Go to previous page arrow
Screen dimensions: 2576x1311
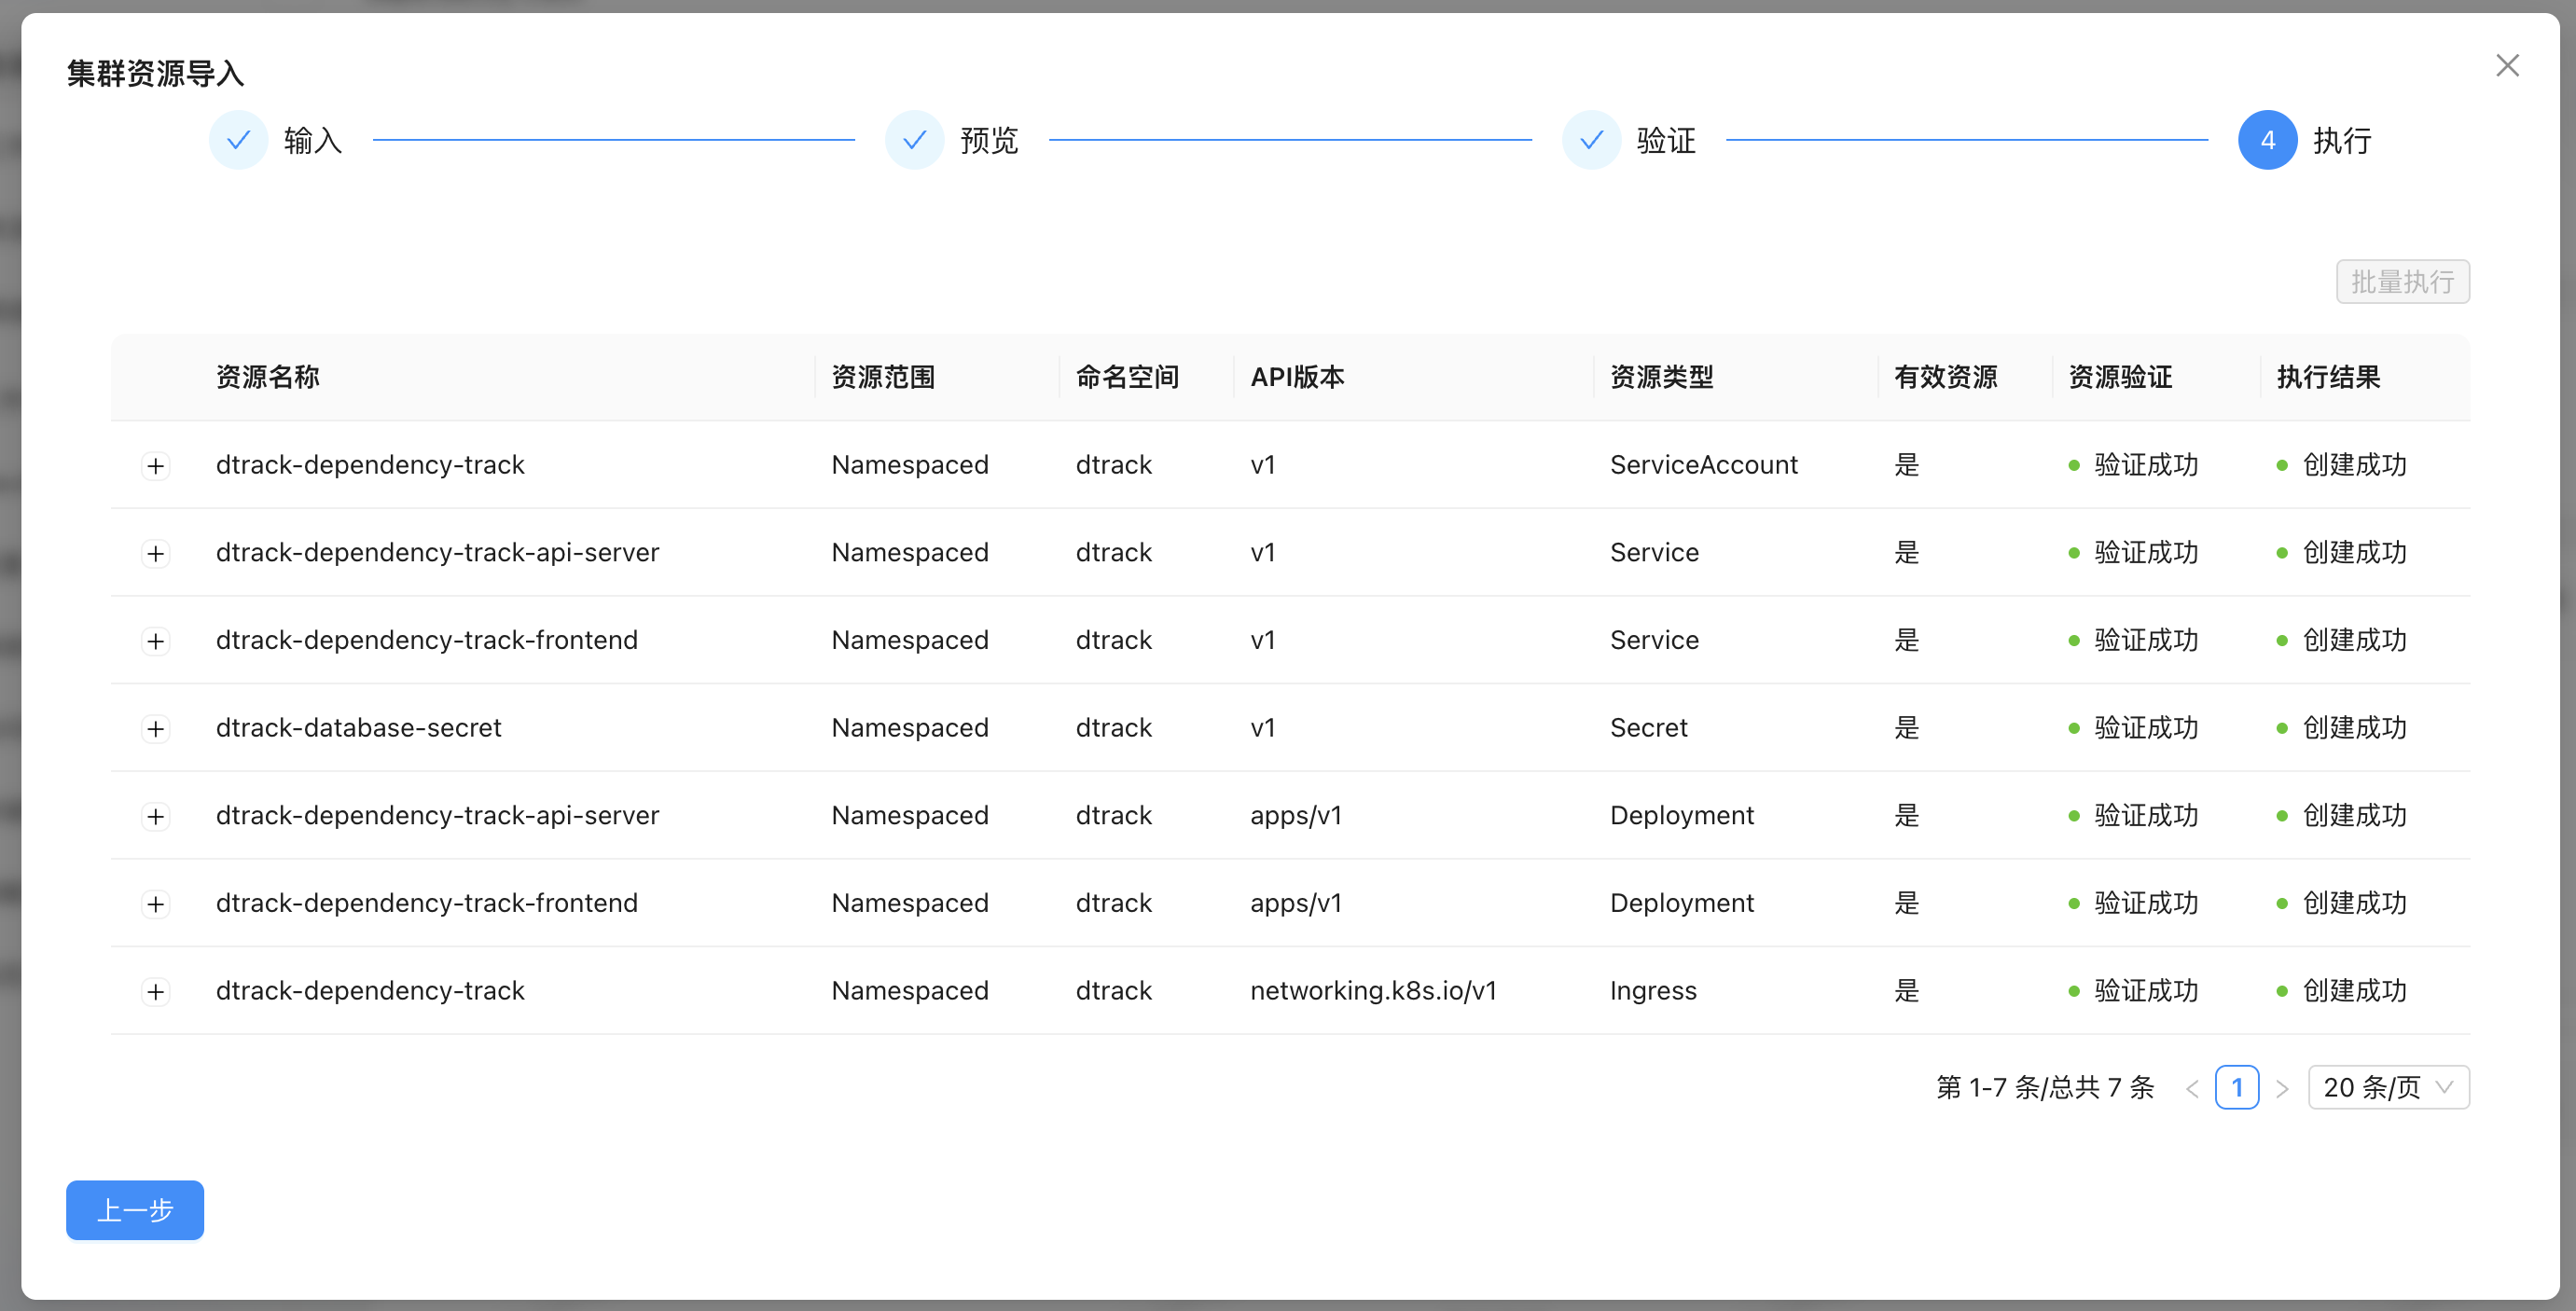(x=2192, y=1088)
